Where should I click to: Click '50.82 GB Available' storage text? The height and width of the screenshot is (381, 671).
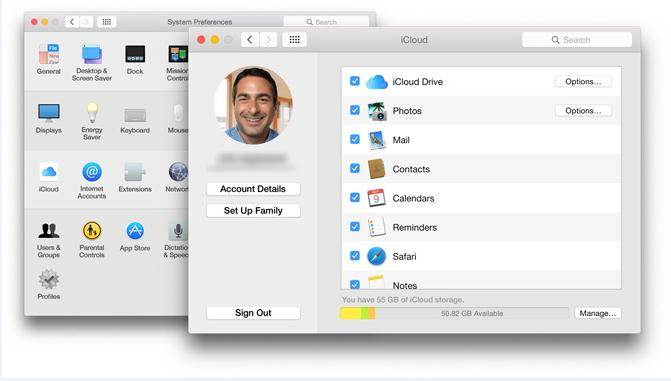tap(472, 313)
